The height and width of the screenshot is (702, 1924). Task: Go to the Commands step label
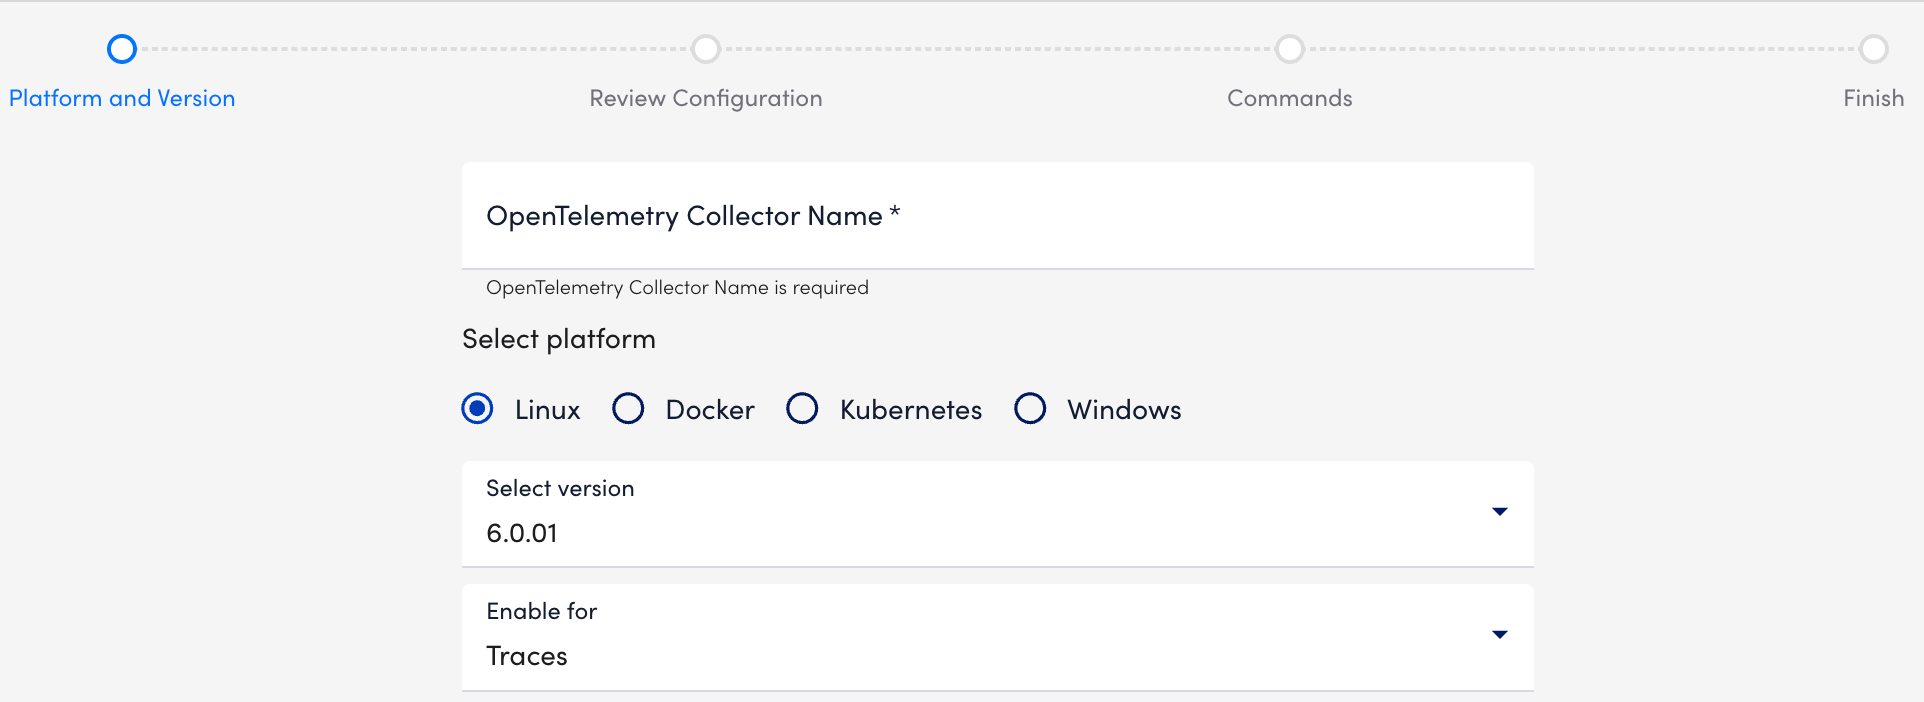click(1289, 98)
